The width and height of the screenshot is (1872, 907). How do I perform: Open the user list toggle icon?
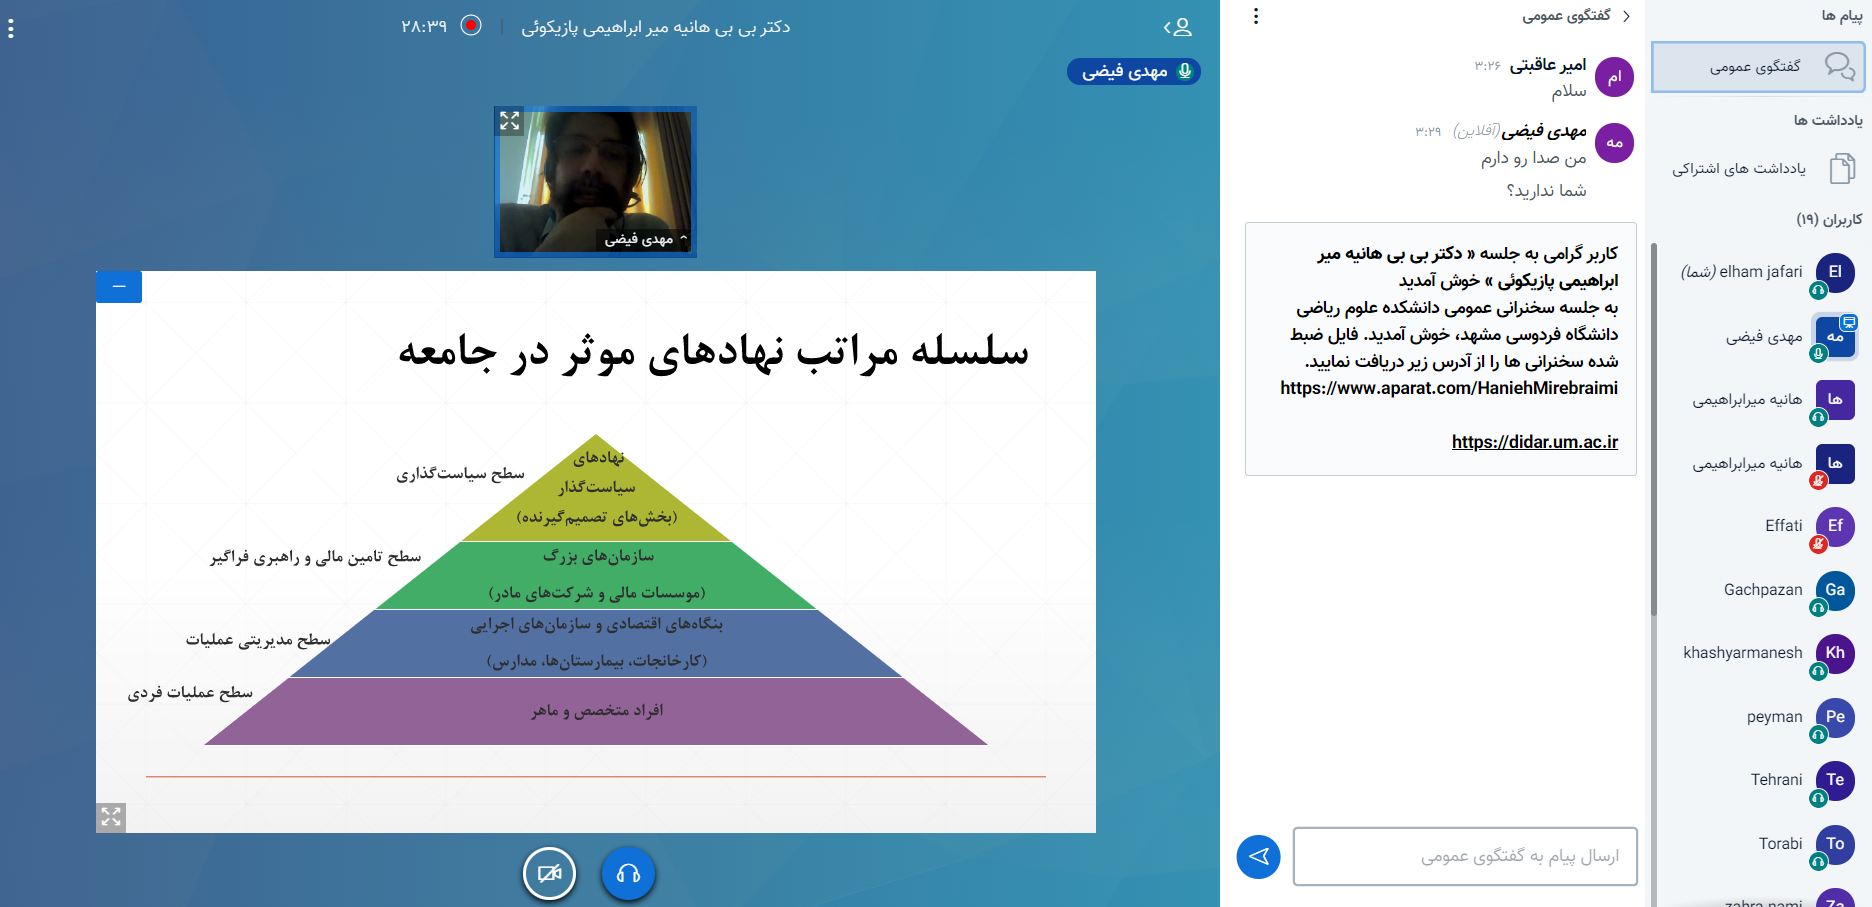tap(1178, 27)
